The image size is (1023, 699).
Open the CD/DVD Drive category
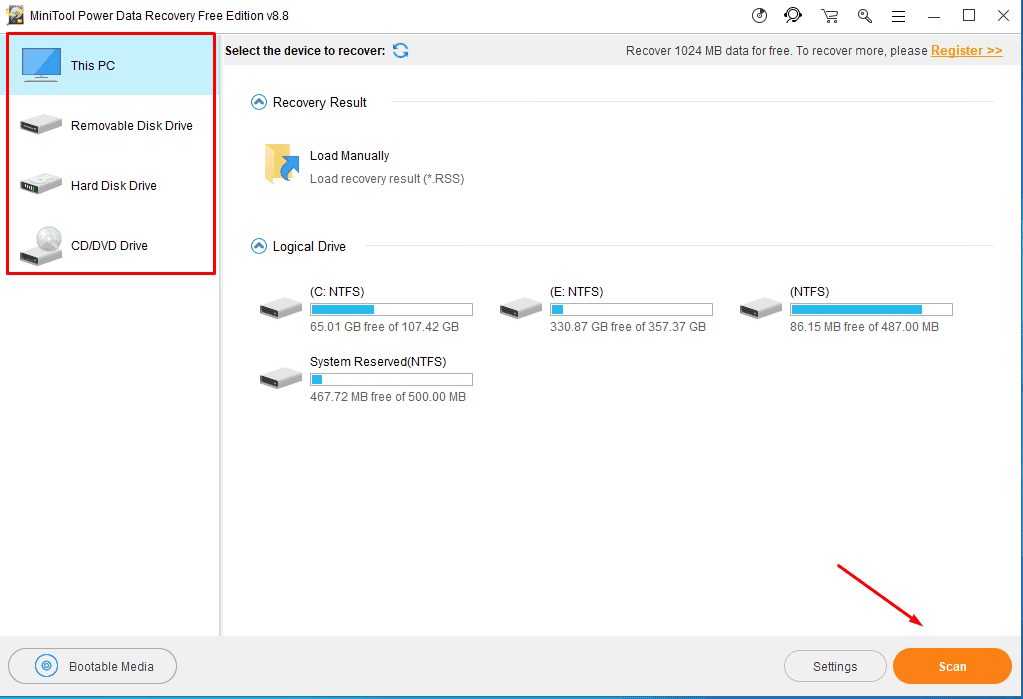click(x=110, y=246)
